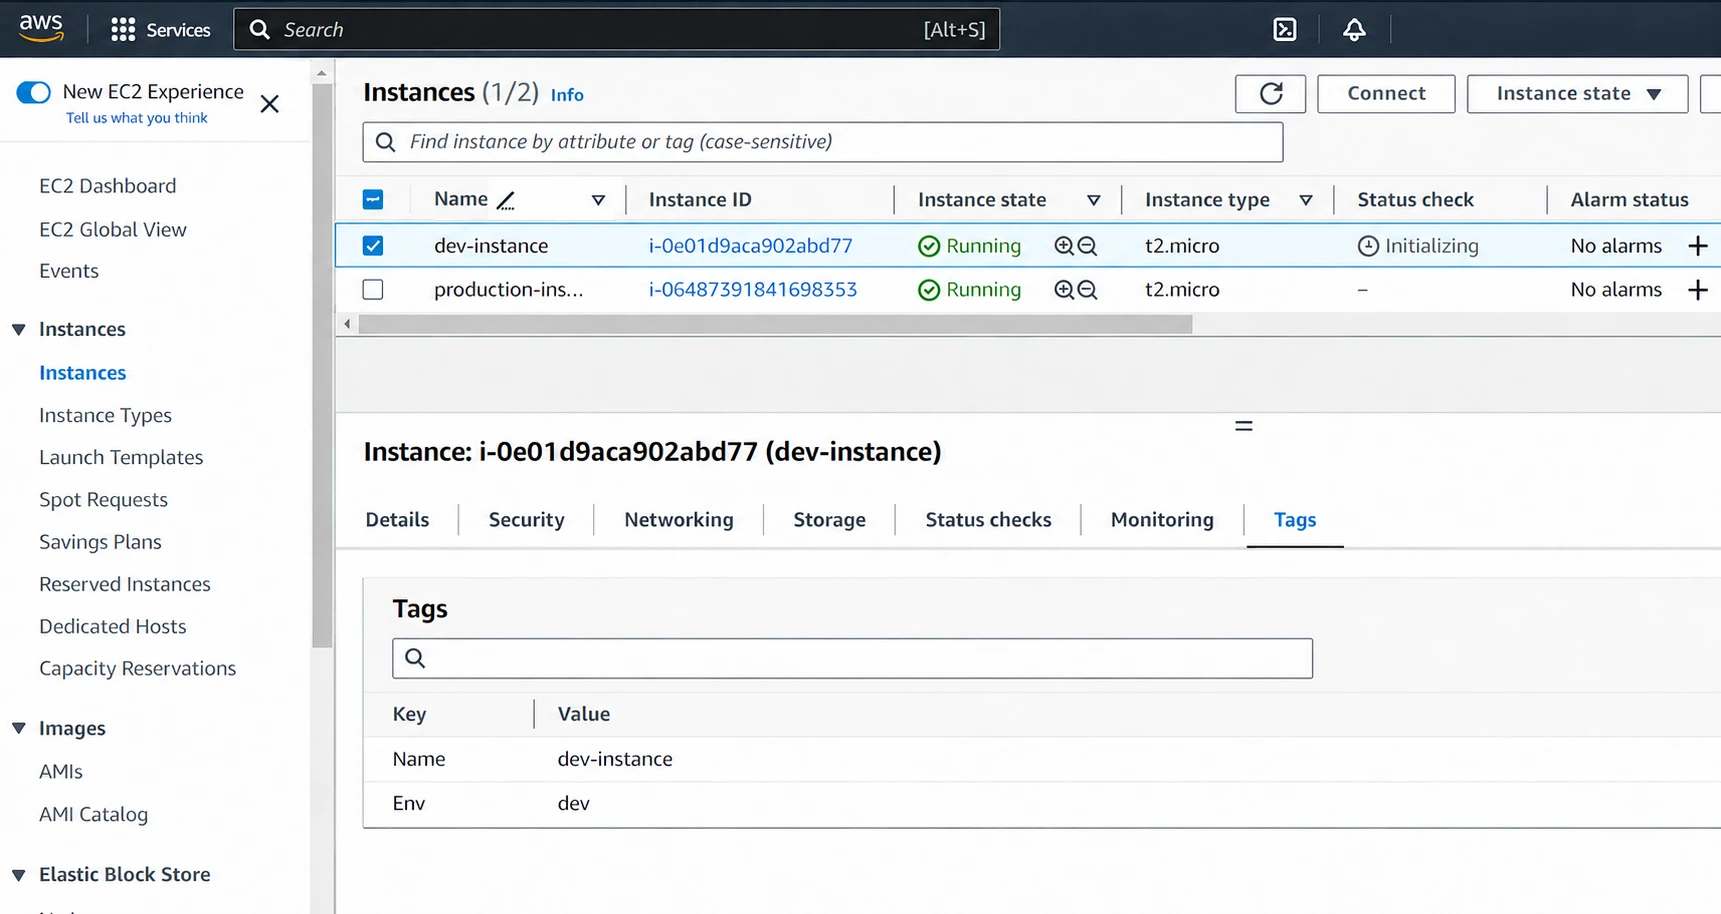
Task: Click the sidebar vertical scrollbar
Action: click(x=322, y=365)
